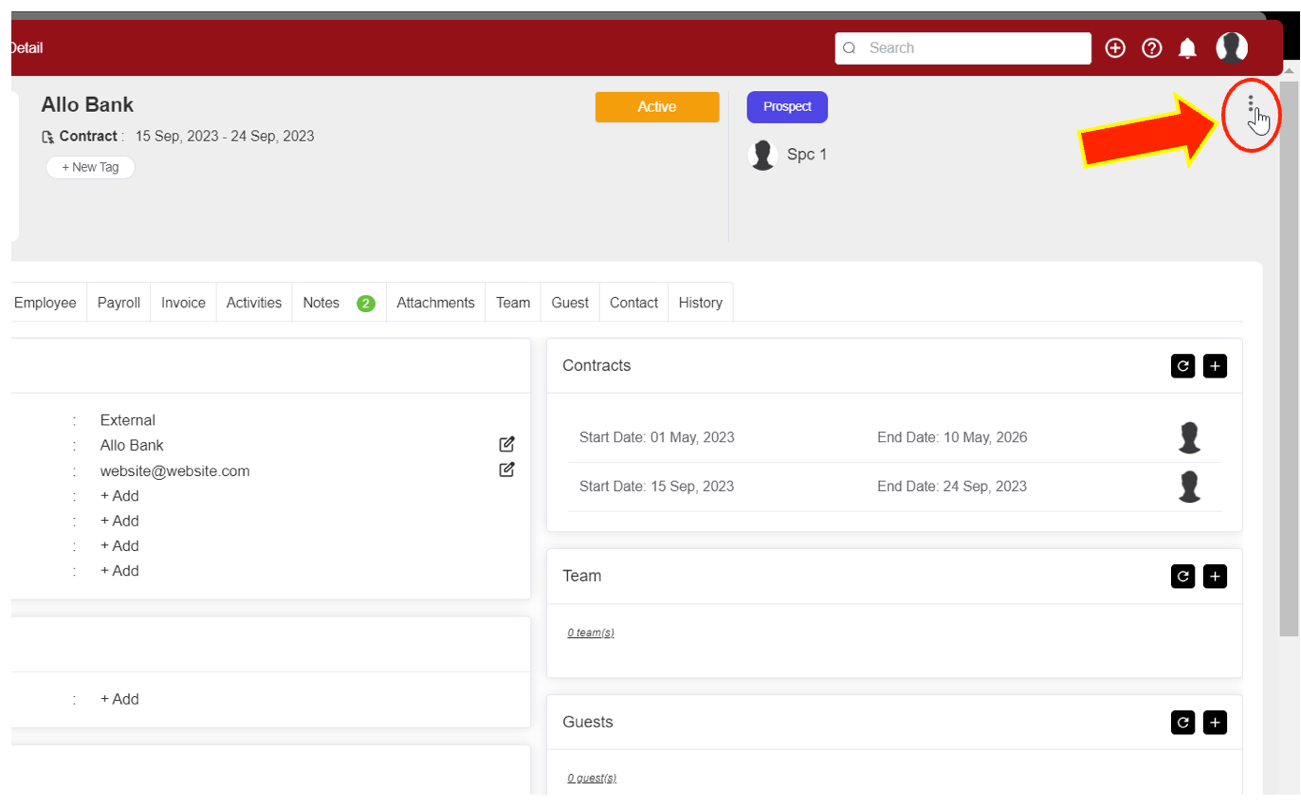The image size is (1301, 810).
Task: Edit the website@website.com email field
Action: pyautogui.click(x=507, y=469)
